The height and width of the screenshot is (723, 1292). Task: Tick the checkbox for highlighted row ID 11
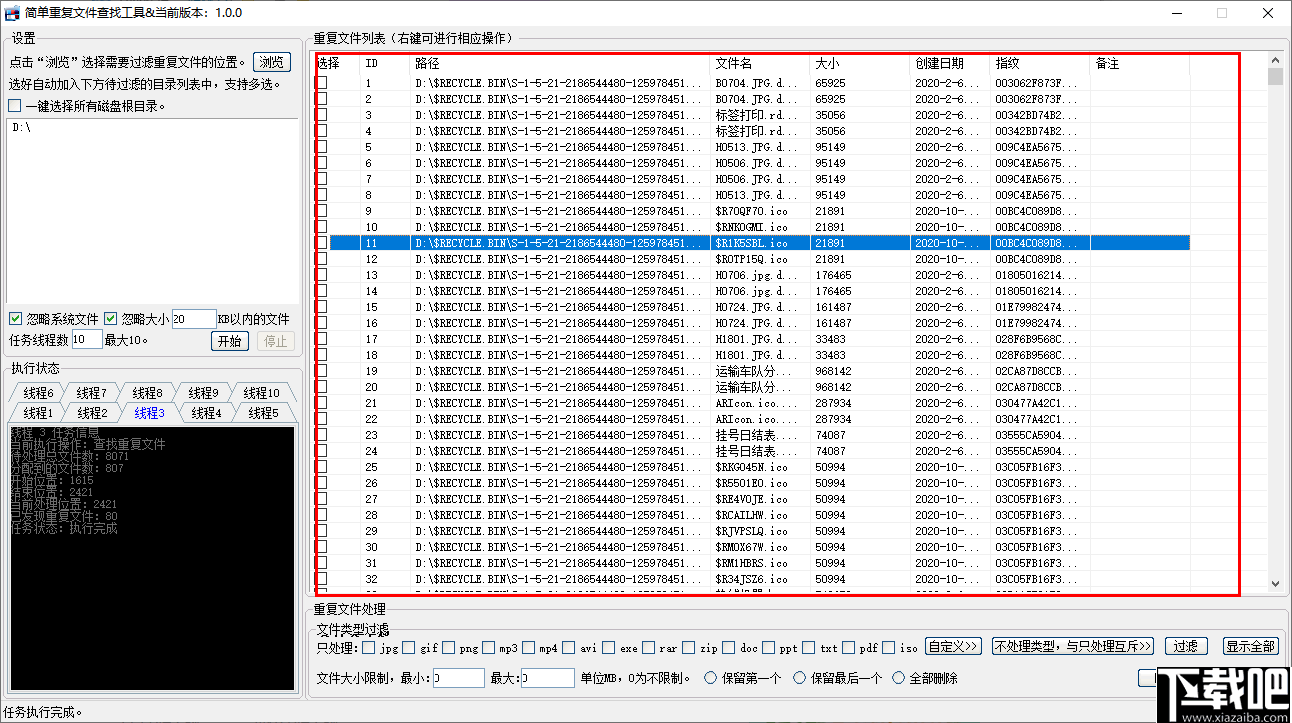(x=322, y=243)
